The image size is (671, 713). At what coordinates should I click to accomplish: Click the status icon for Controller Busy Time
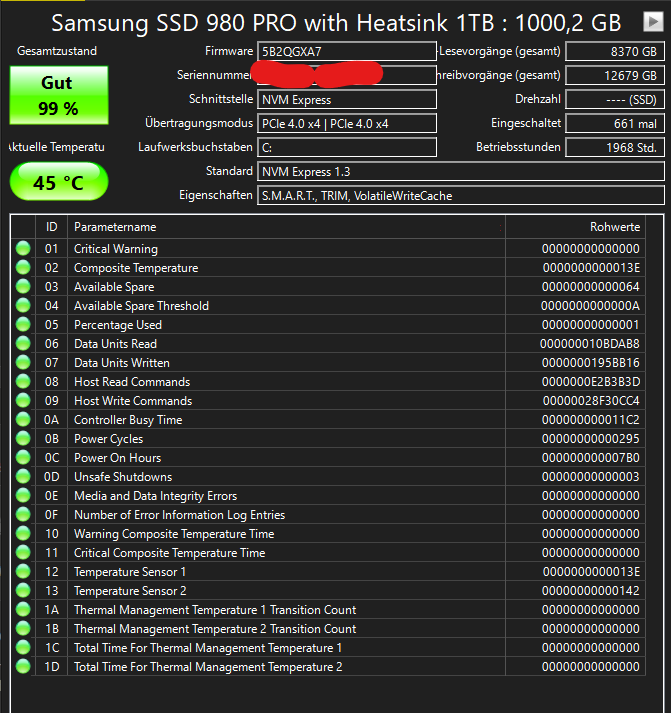(23, 419)
